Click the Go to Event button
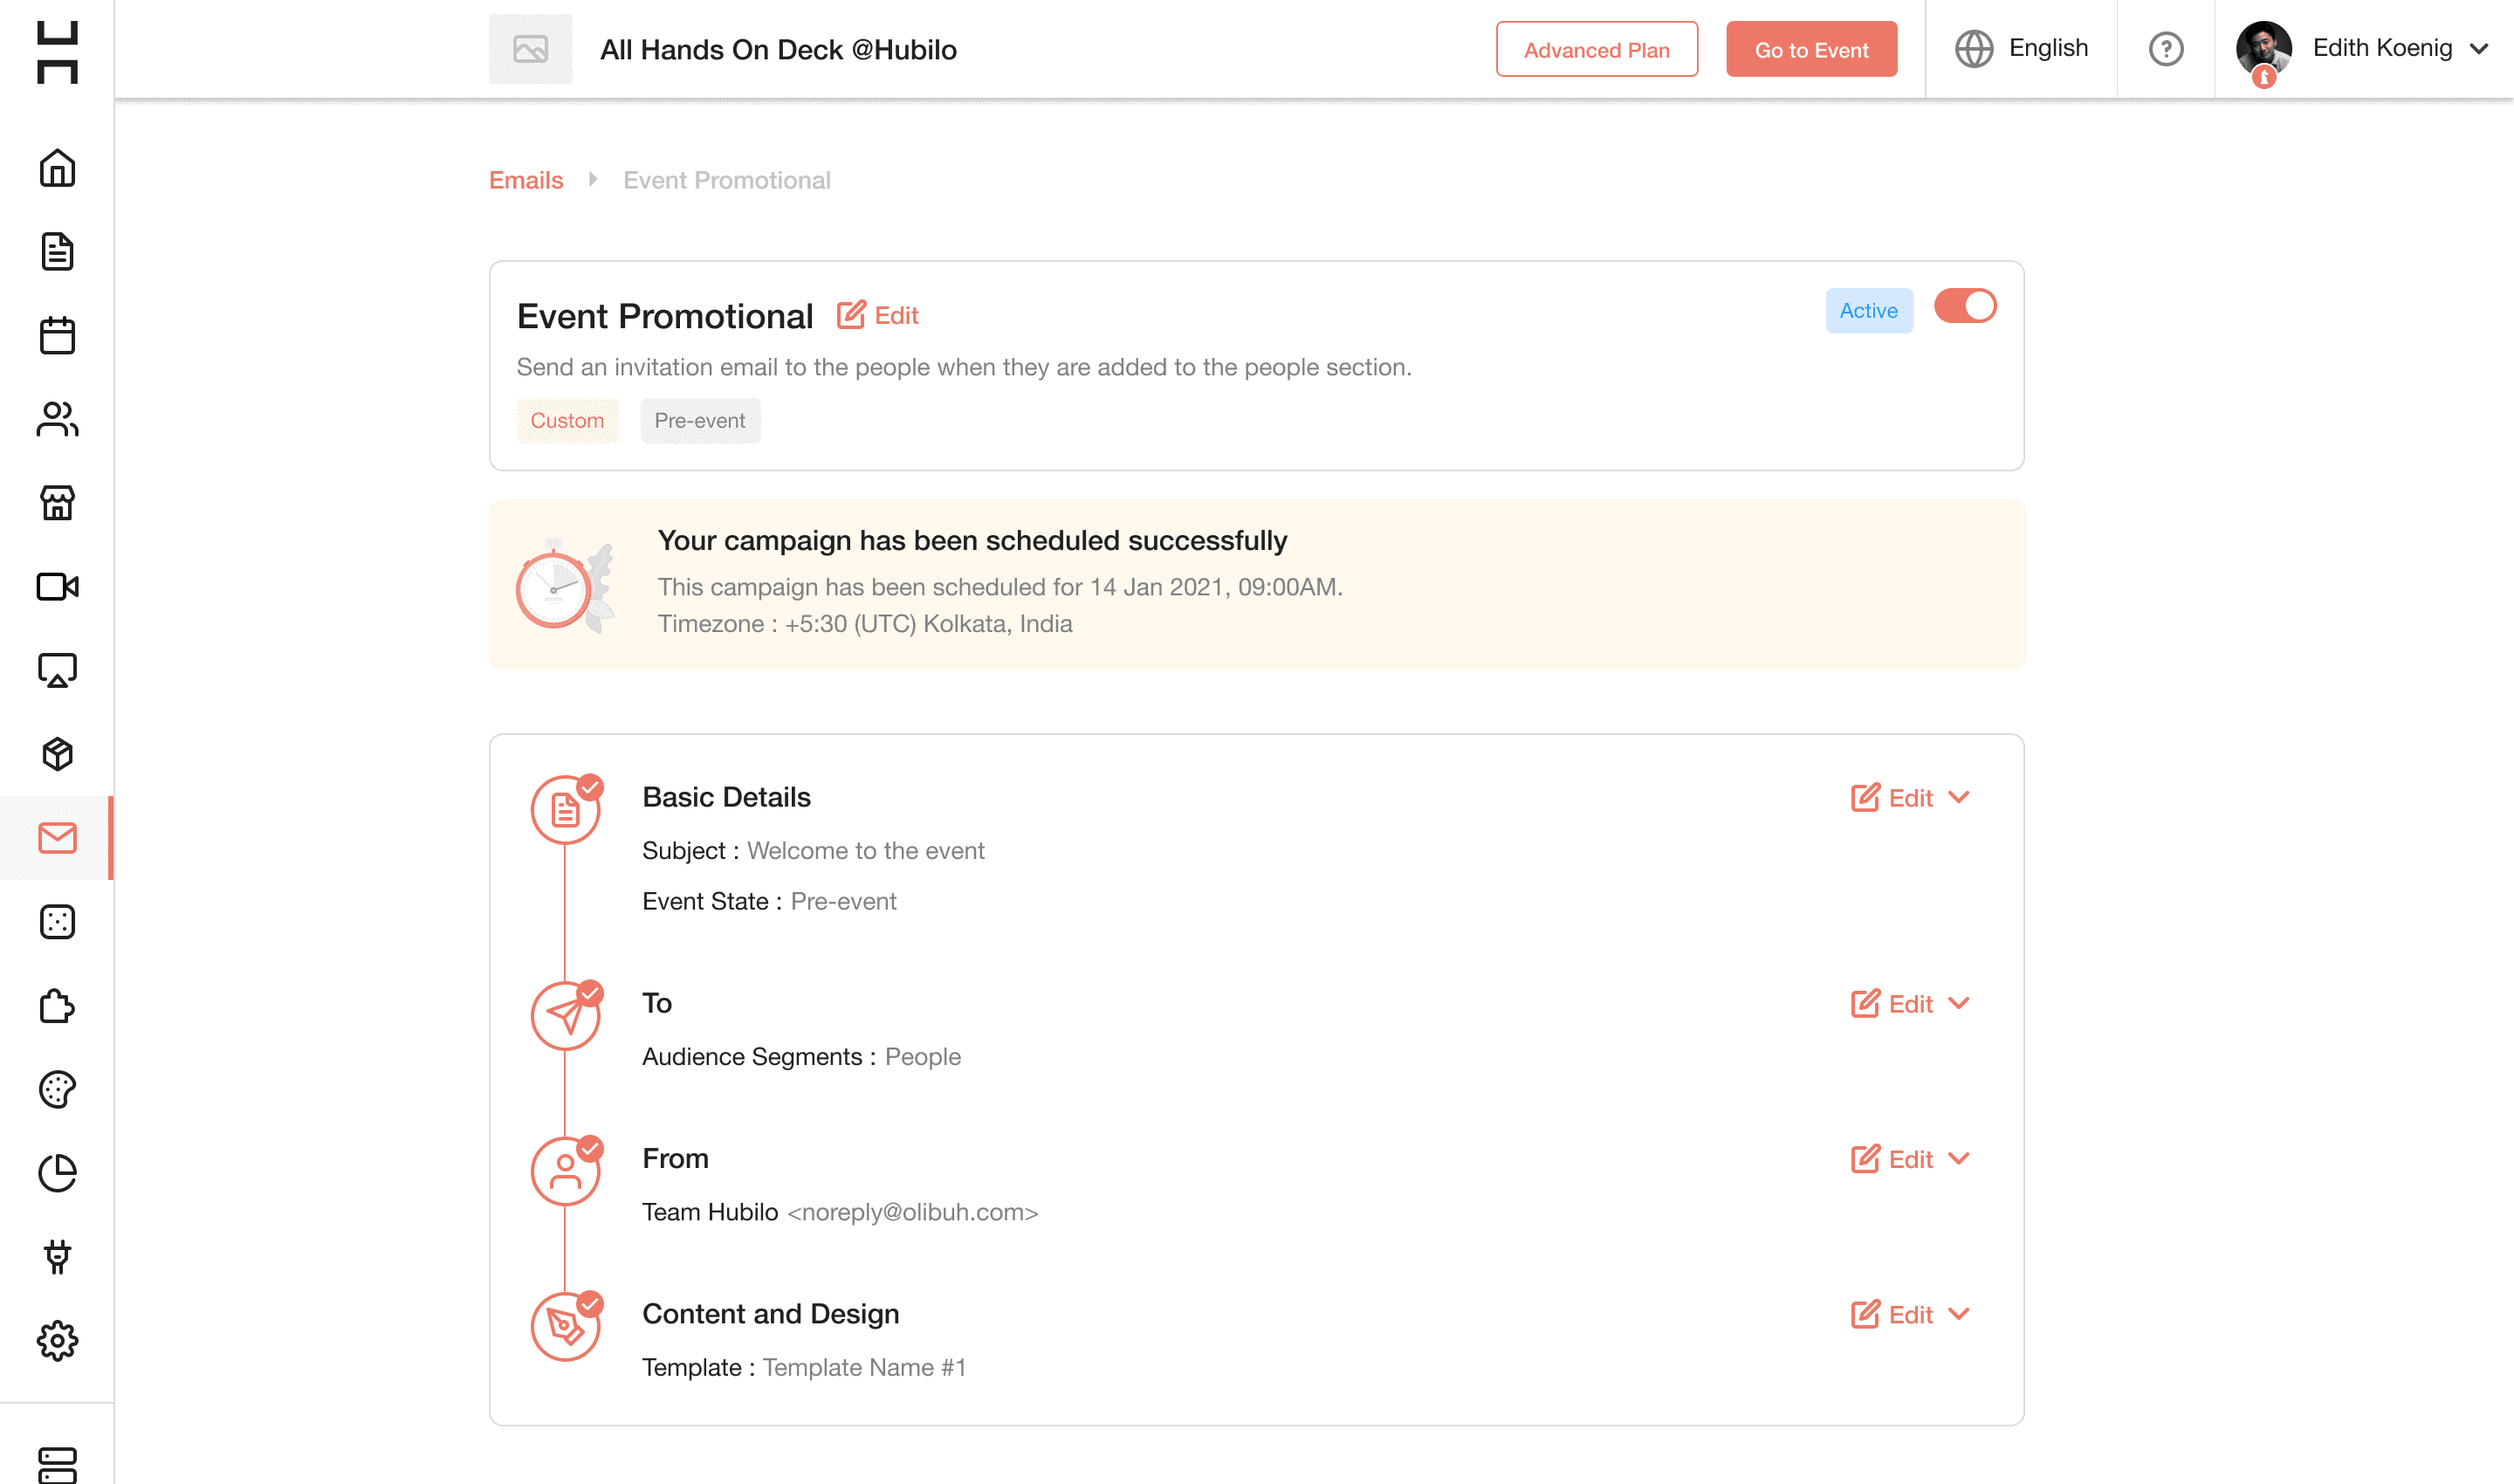Viewport: 2514px width, 1484px height. [1810, 49]
